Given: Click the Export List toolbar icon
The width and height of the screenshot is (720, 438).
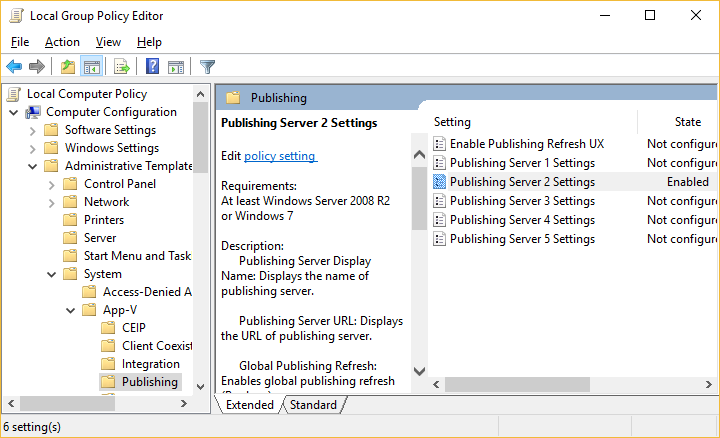Looking at the screenshot, I should pos(122,67).
